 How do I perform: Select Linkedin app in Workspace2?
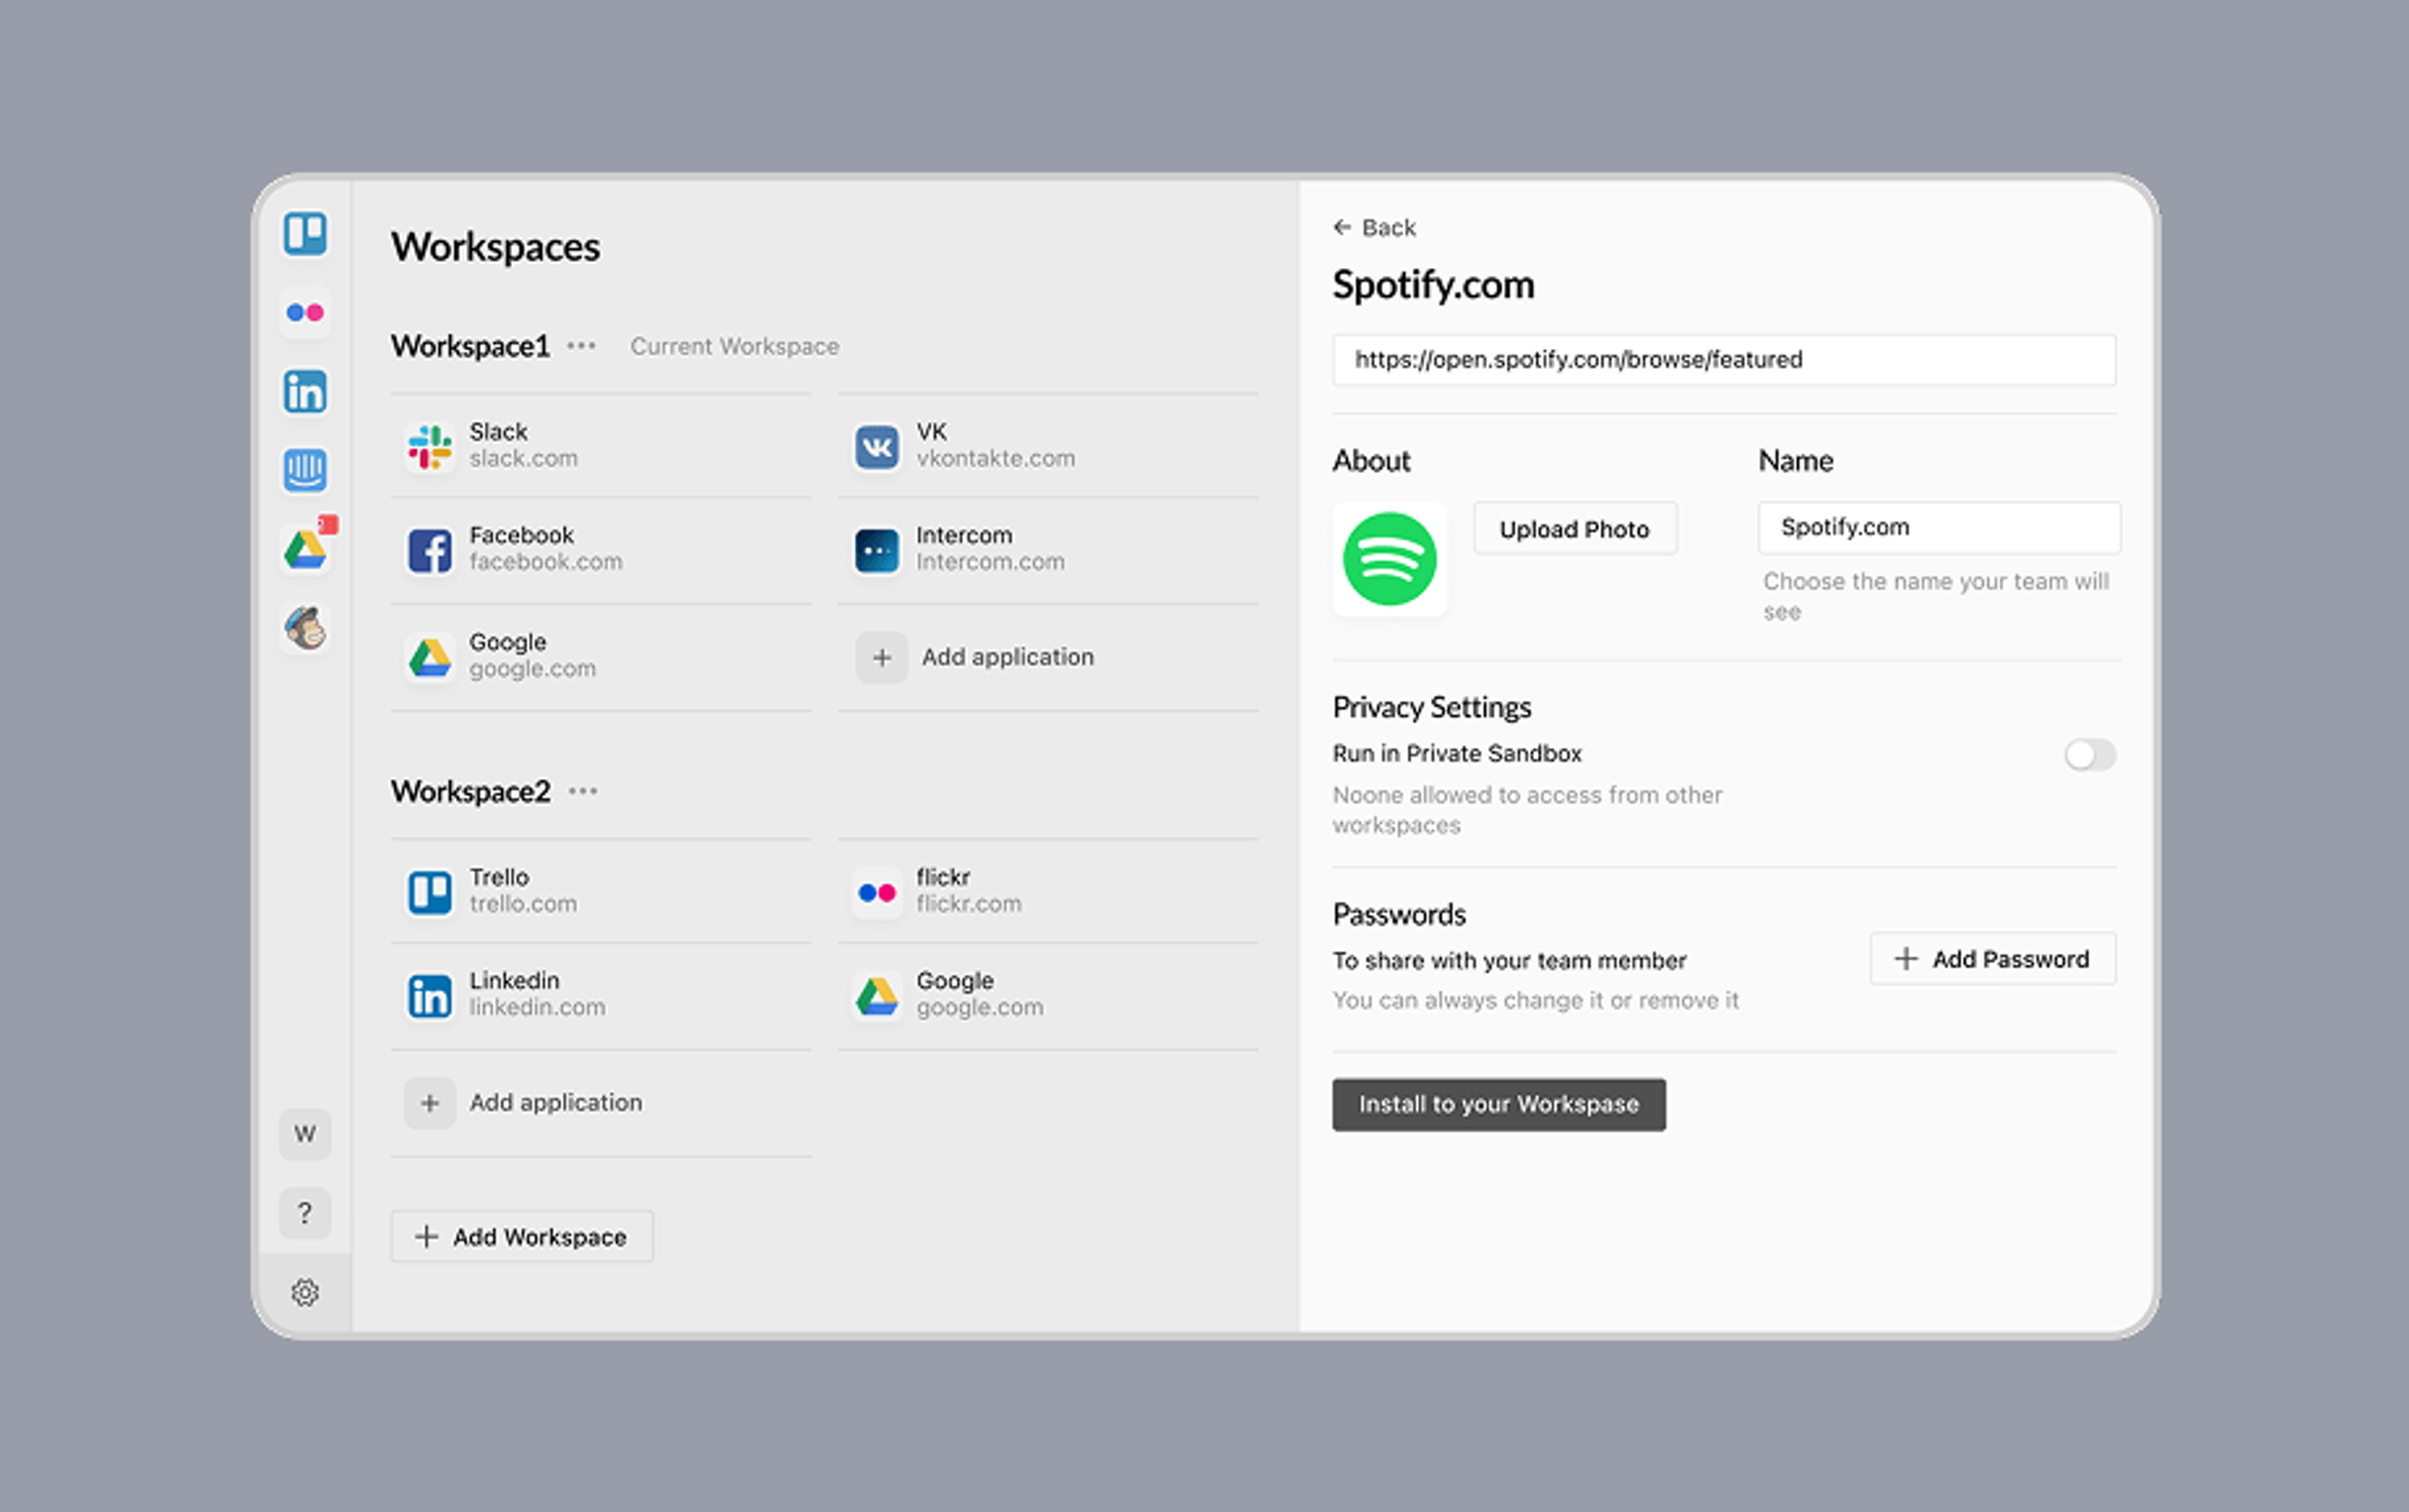pos(601,995)
